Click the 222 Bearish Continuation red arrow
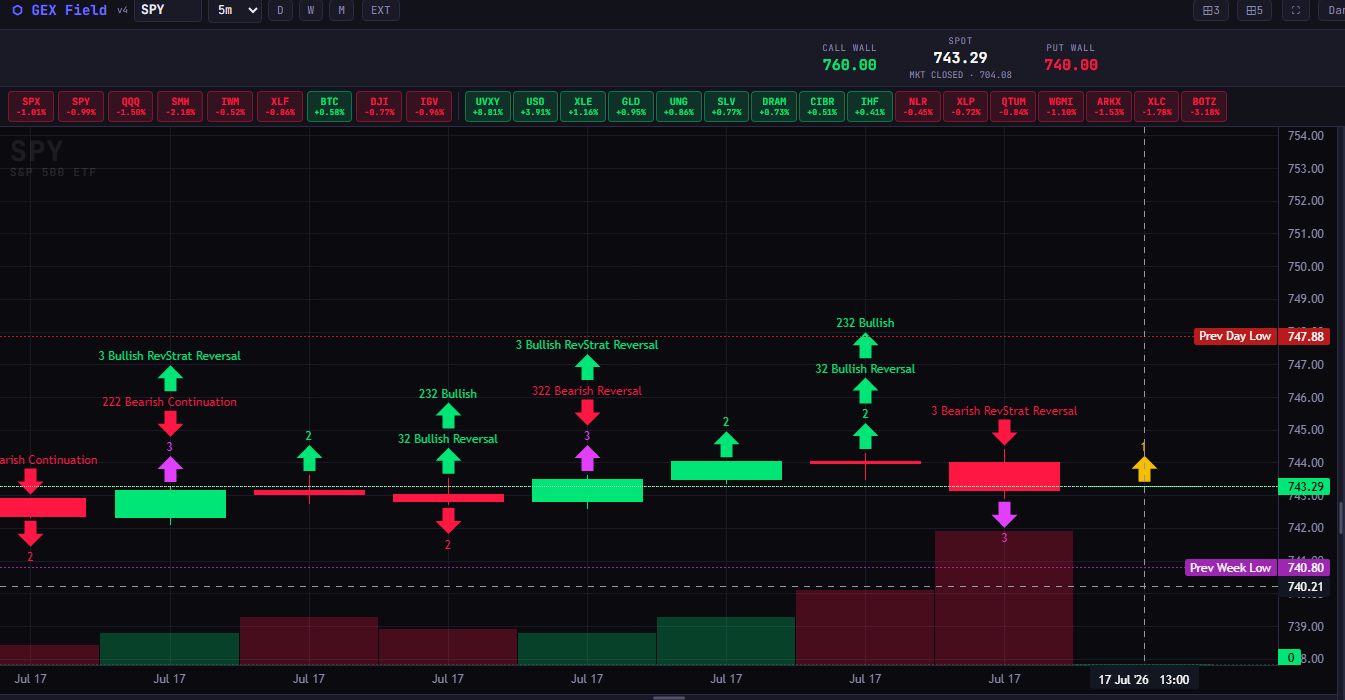 [x=170, y=423]
